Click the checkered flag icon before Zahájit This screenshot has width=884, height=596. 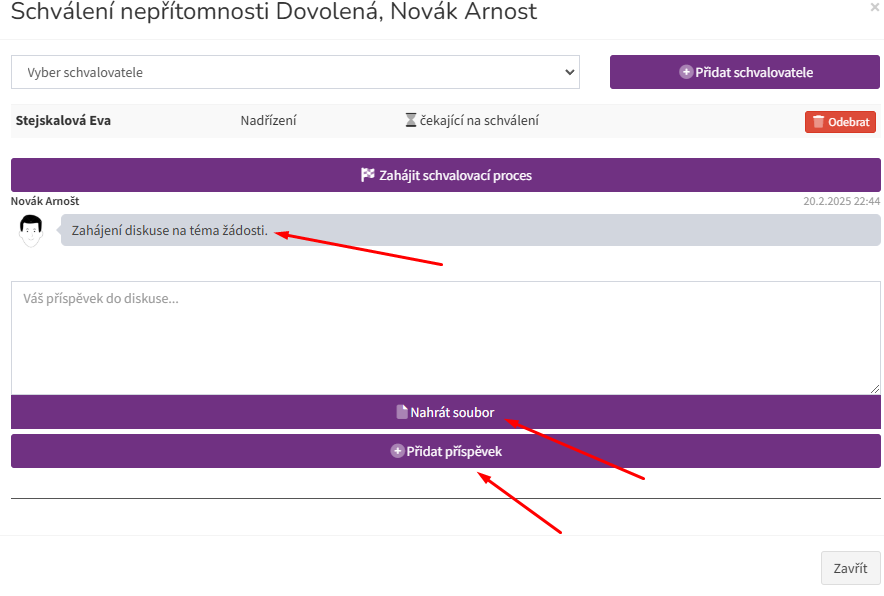pyautogui.click(x=368, y=175)
